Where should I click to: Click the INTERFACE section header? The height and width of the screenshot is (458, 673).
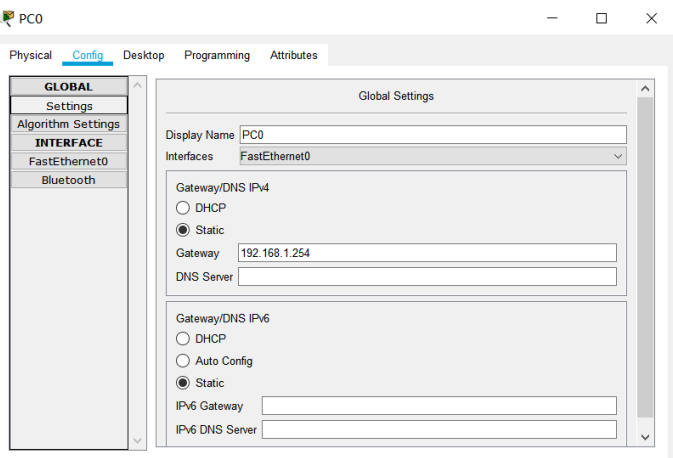pyautogui.click(x=69, y=143)
